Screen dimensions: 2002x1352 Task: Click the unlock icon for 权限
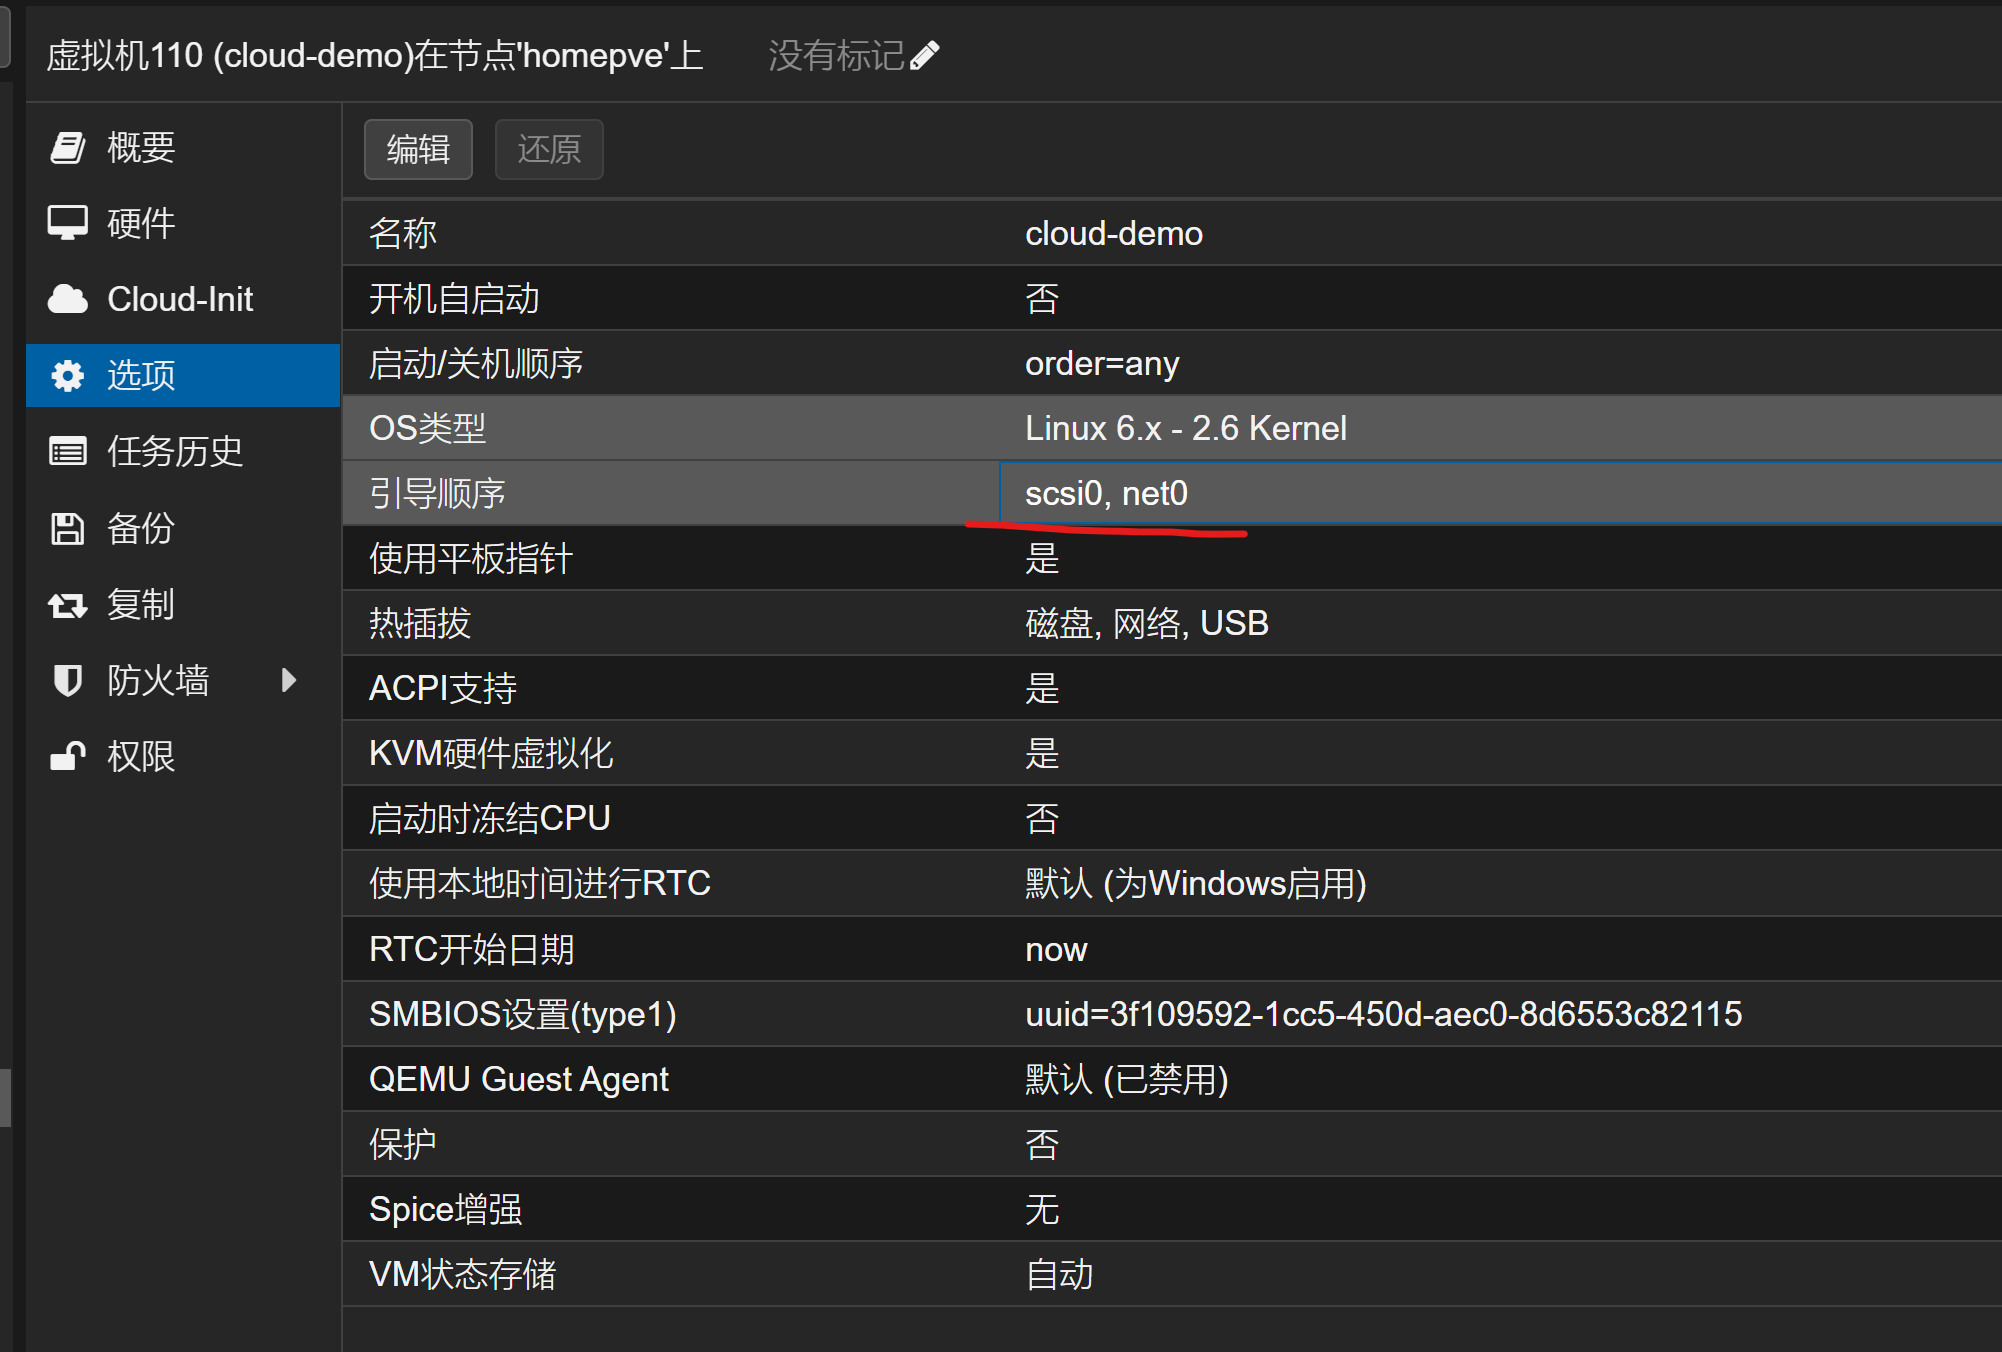67,757
